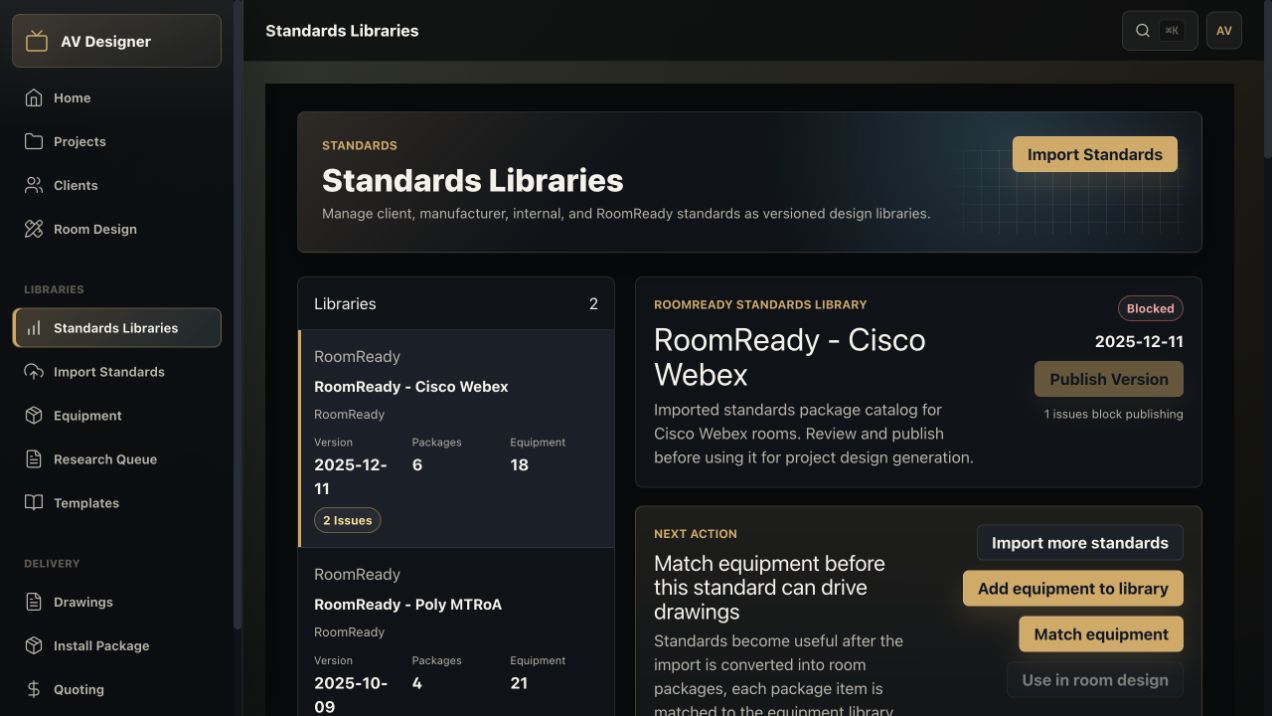Open Home in the sidebar
The width and height of the screenshot is (1272, 716).
117,98
